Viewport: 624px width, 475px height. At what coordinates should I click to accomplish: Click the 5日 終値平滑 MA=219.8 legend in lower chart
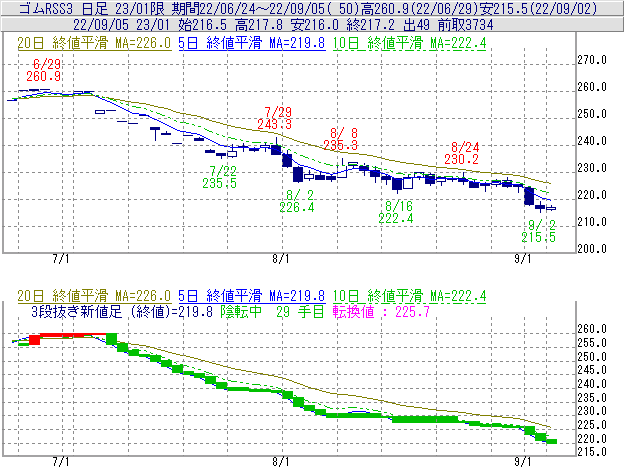click(x=252, y=296)
